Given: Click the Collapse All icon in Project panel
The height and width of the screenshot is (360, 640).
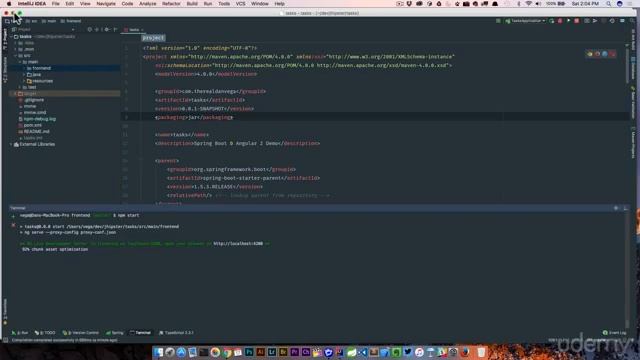Looking at the screenshot, I should [97, 29].
